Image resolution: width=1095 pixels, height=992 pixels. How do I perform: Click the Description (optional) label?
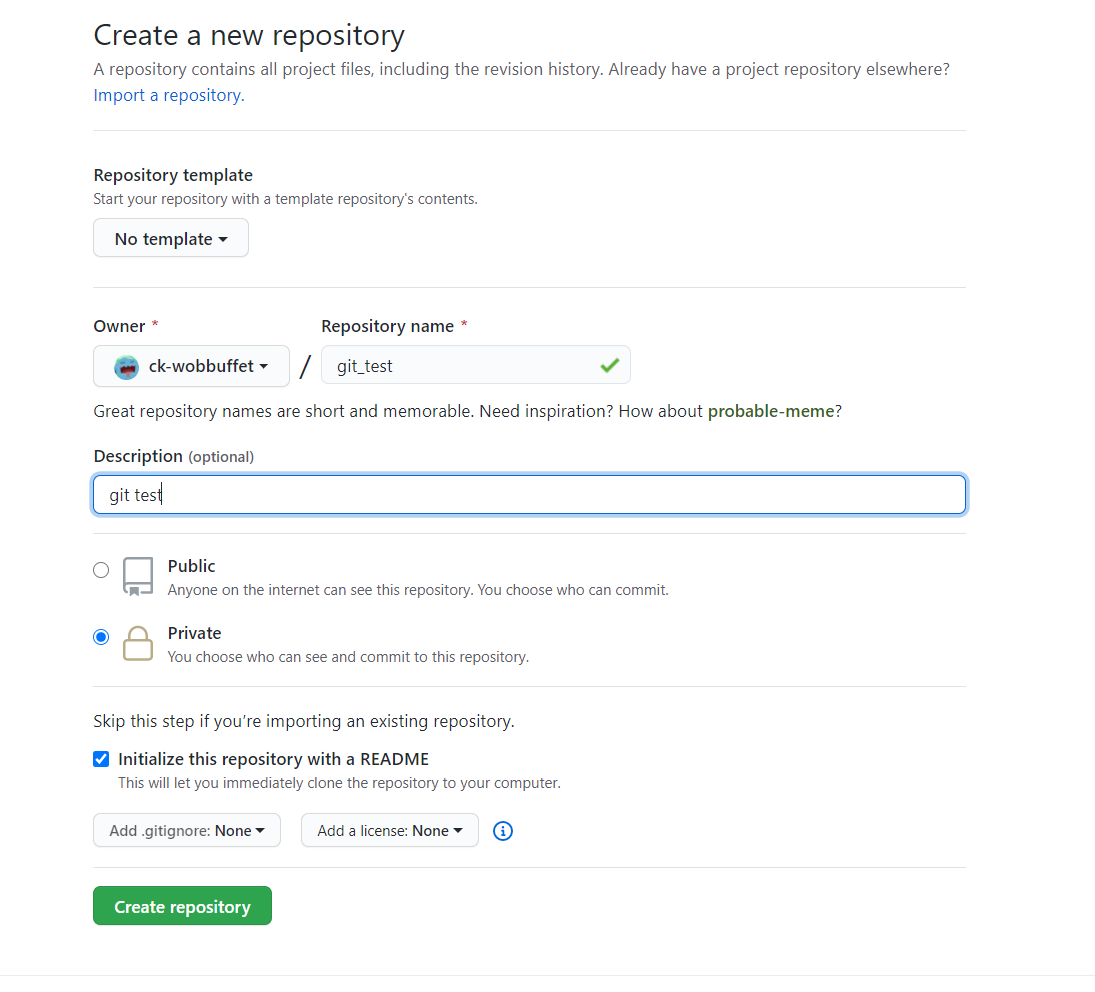coord(174,457)
